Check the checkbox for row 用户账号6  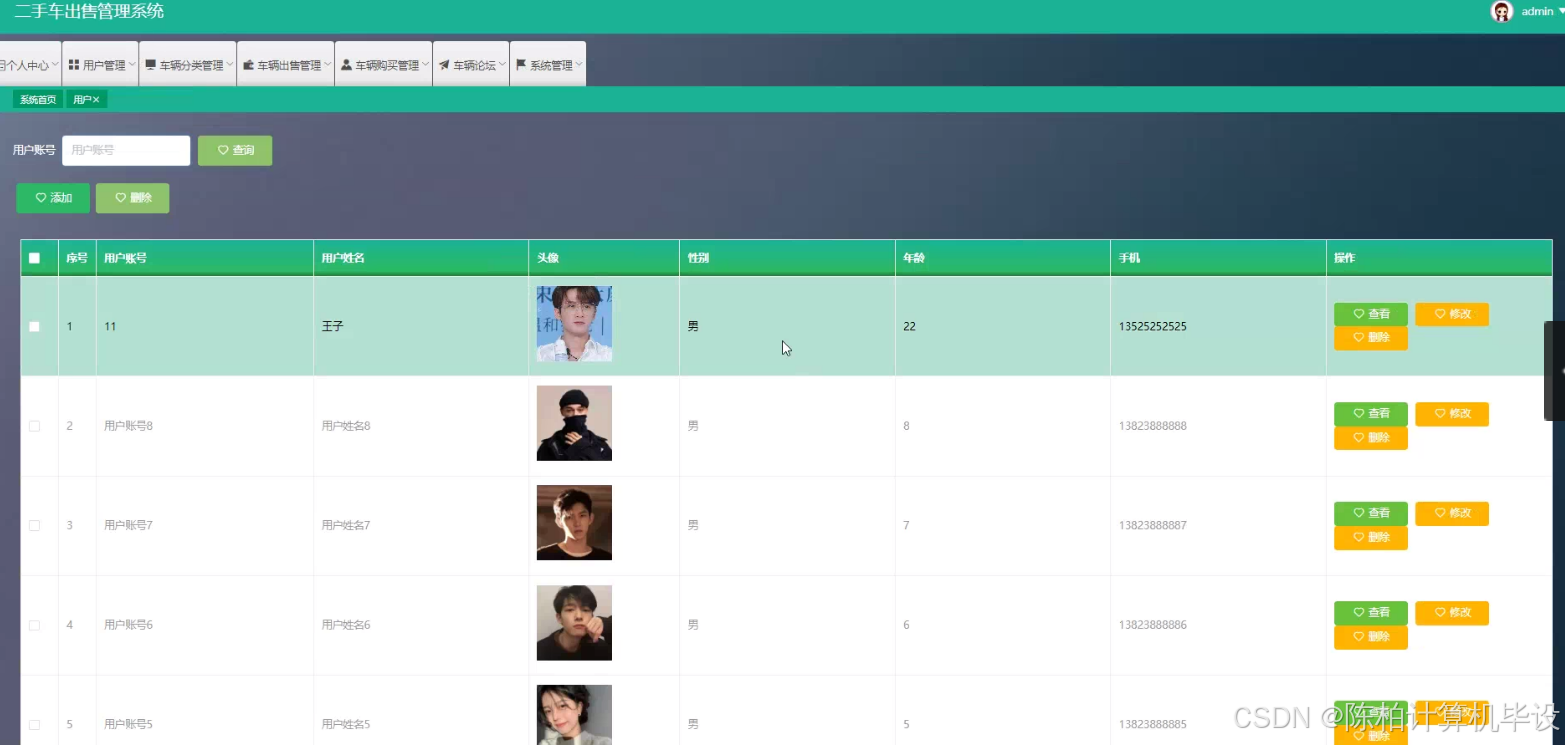[35, 625]
